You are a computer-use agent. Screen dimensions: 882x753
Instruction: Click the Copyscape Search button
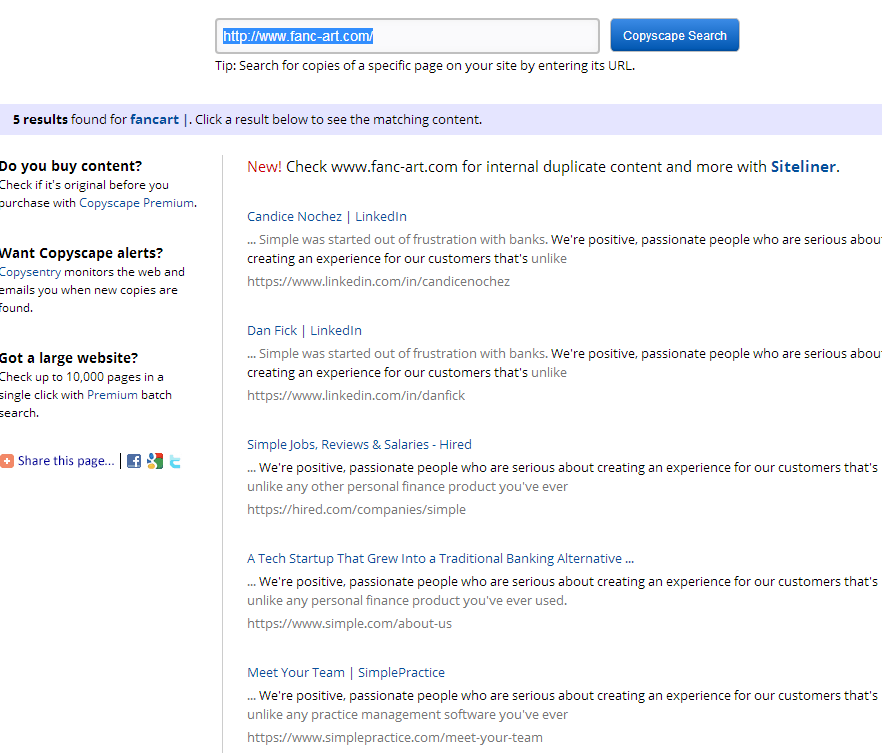pos(674,35)
